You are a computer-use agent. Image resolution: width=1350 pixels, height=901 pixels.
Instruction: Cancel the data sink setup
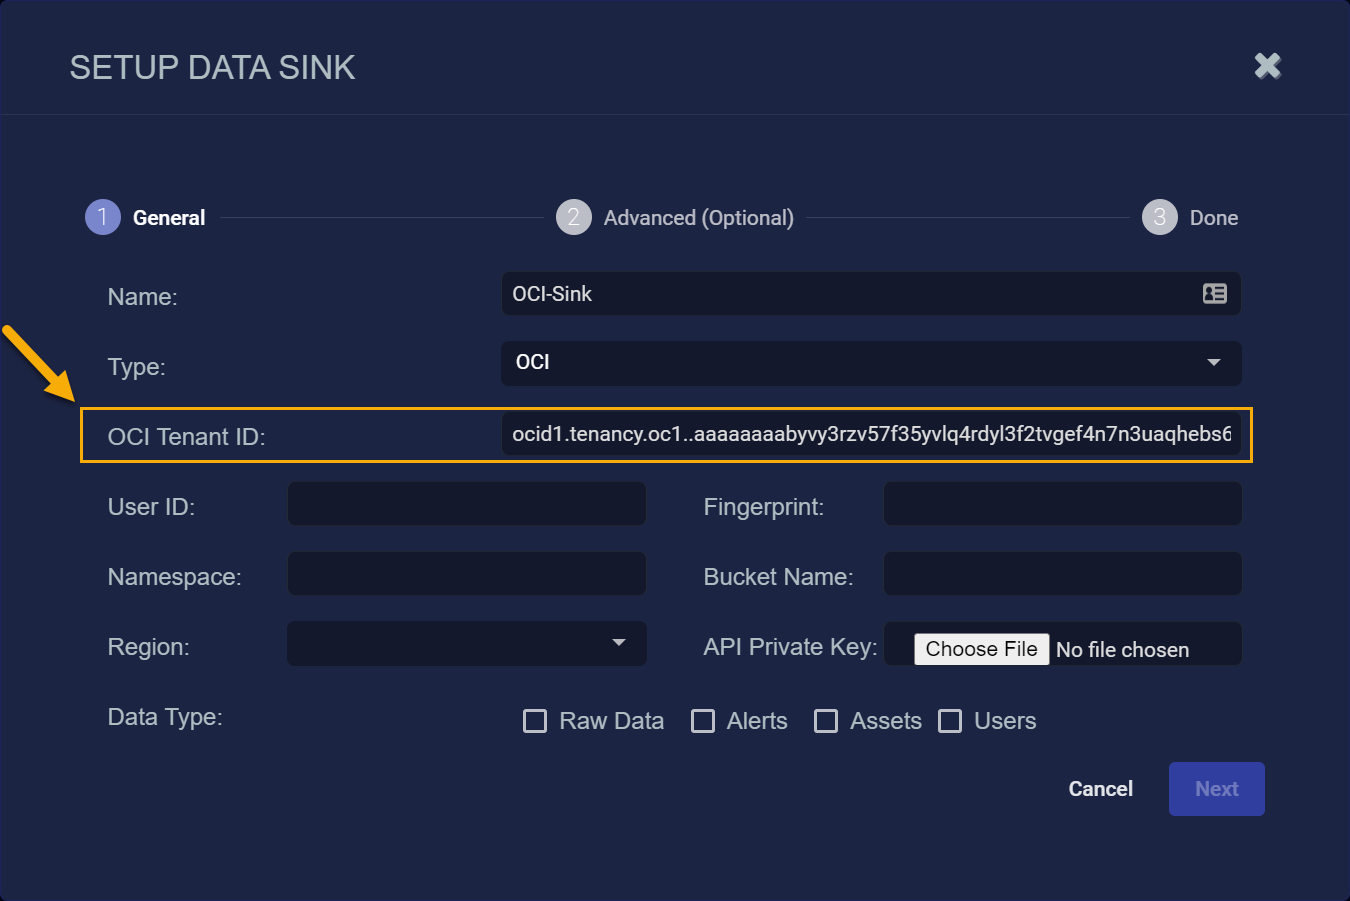click(x=1101, y=789)
